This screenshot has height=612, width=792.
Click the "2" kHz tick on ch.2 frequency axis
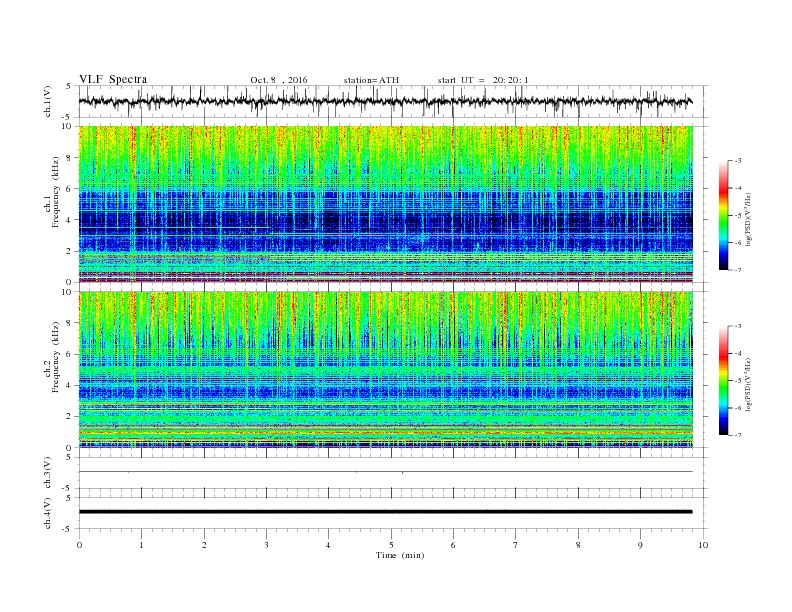(70, 417)
